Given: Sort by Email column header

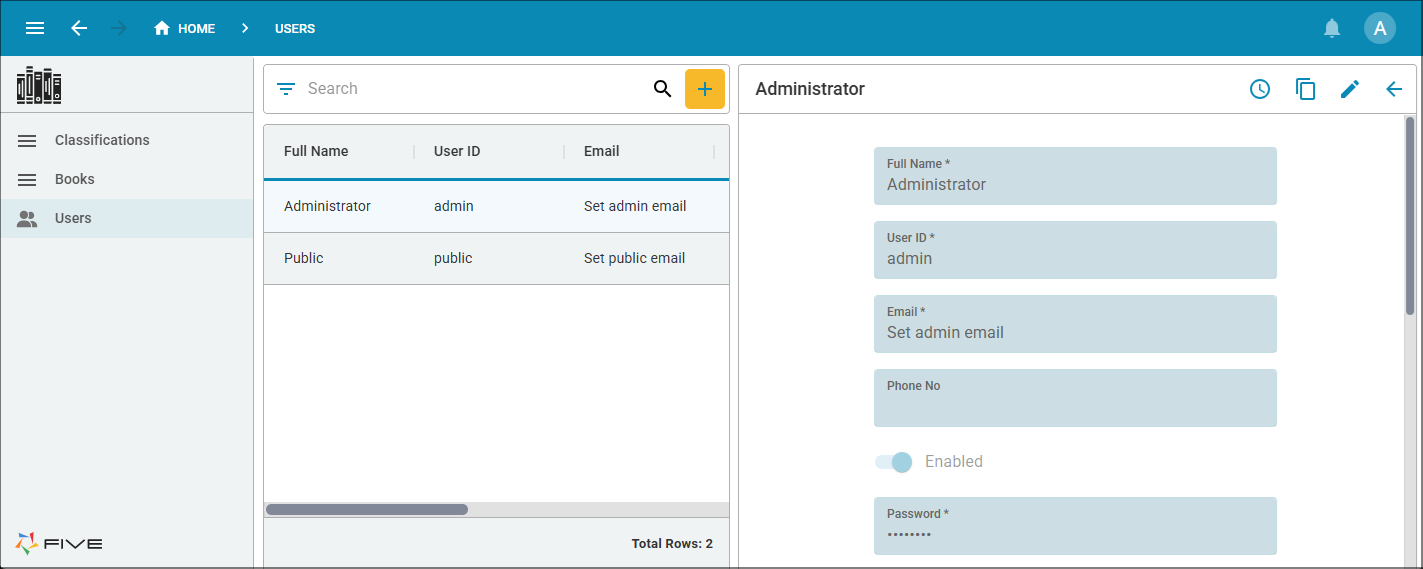Looking at the screenshot, I should tap(602, 152).
